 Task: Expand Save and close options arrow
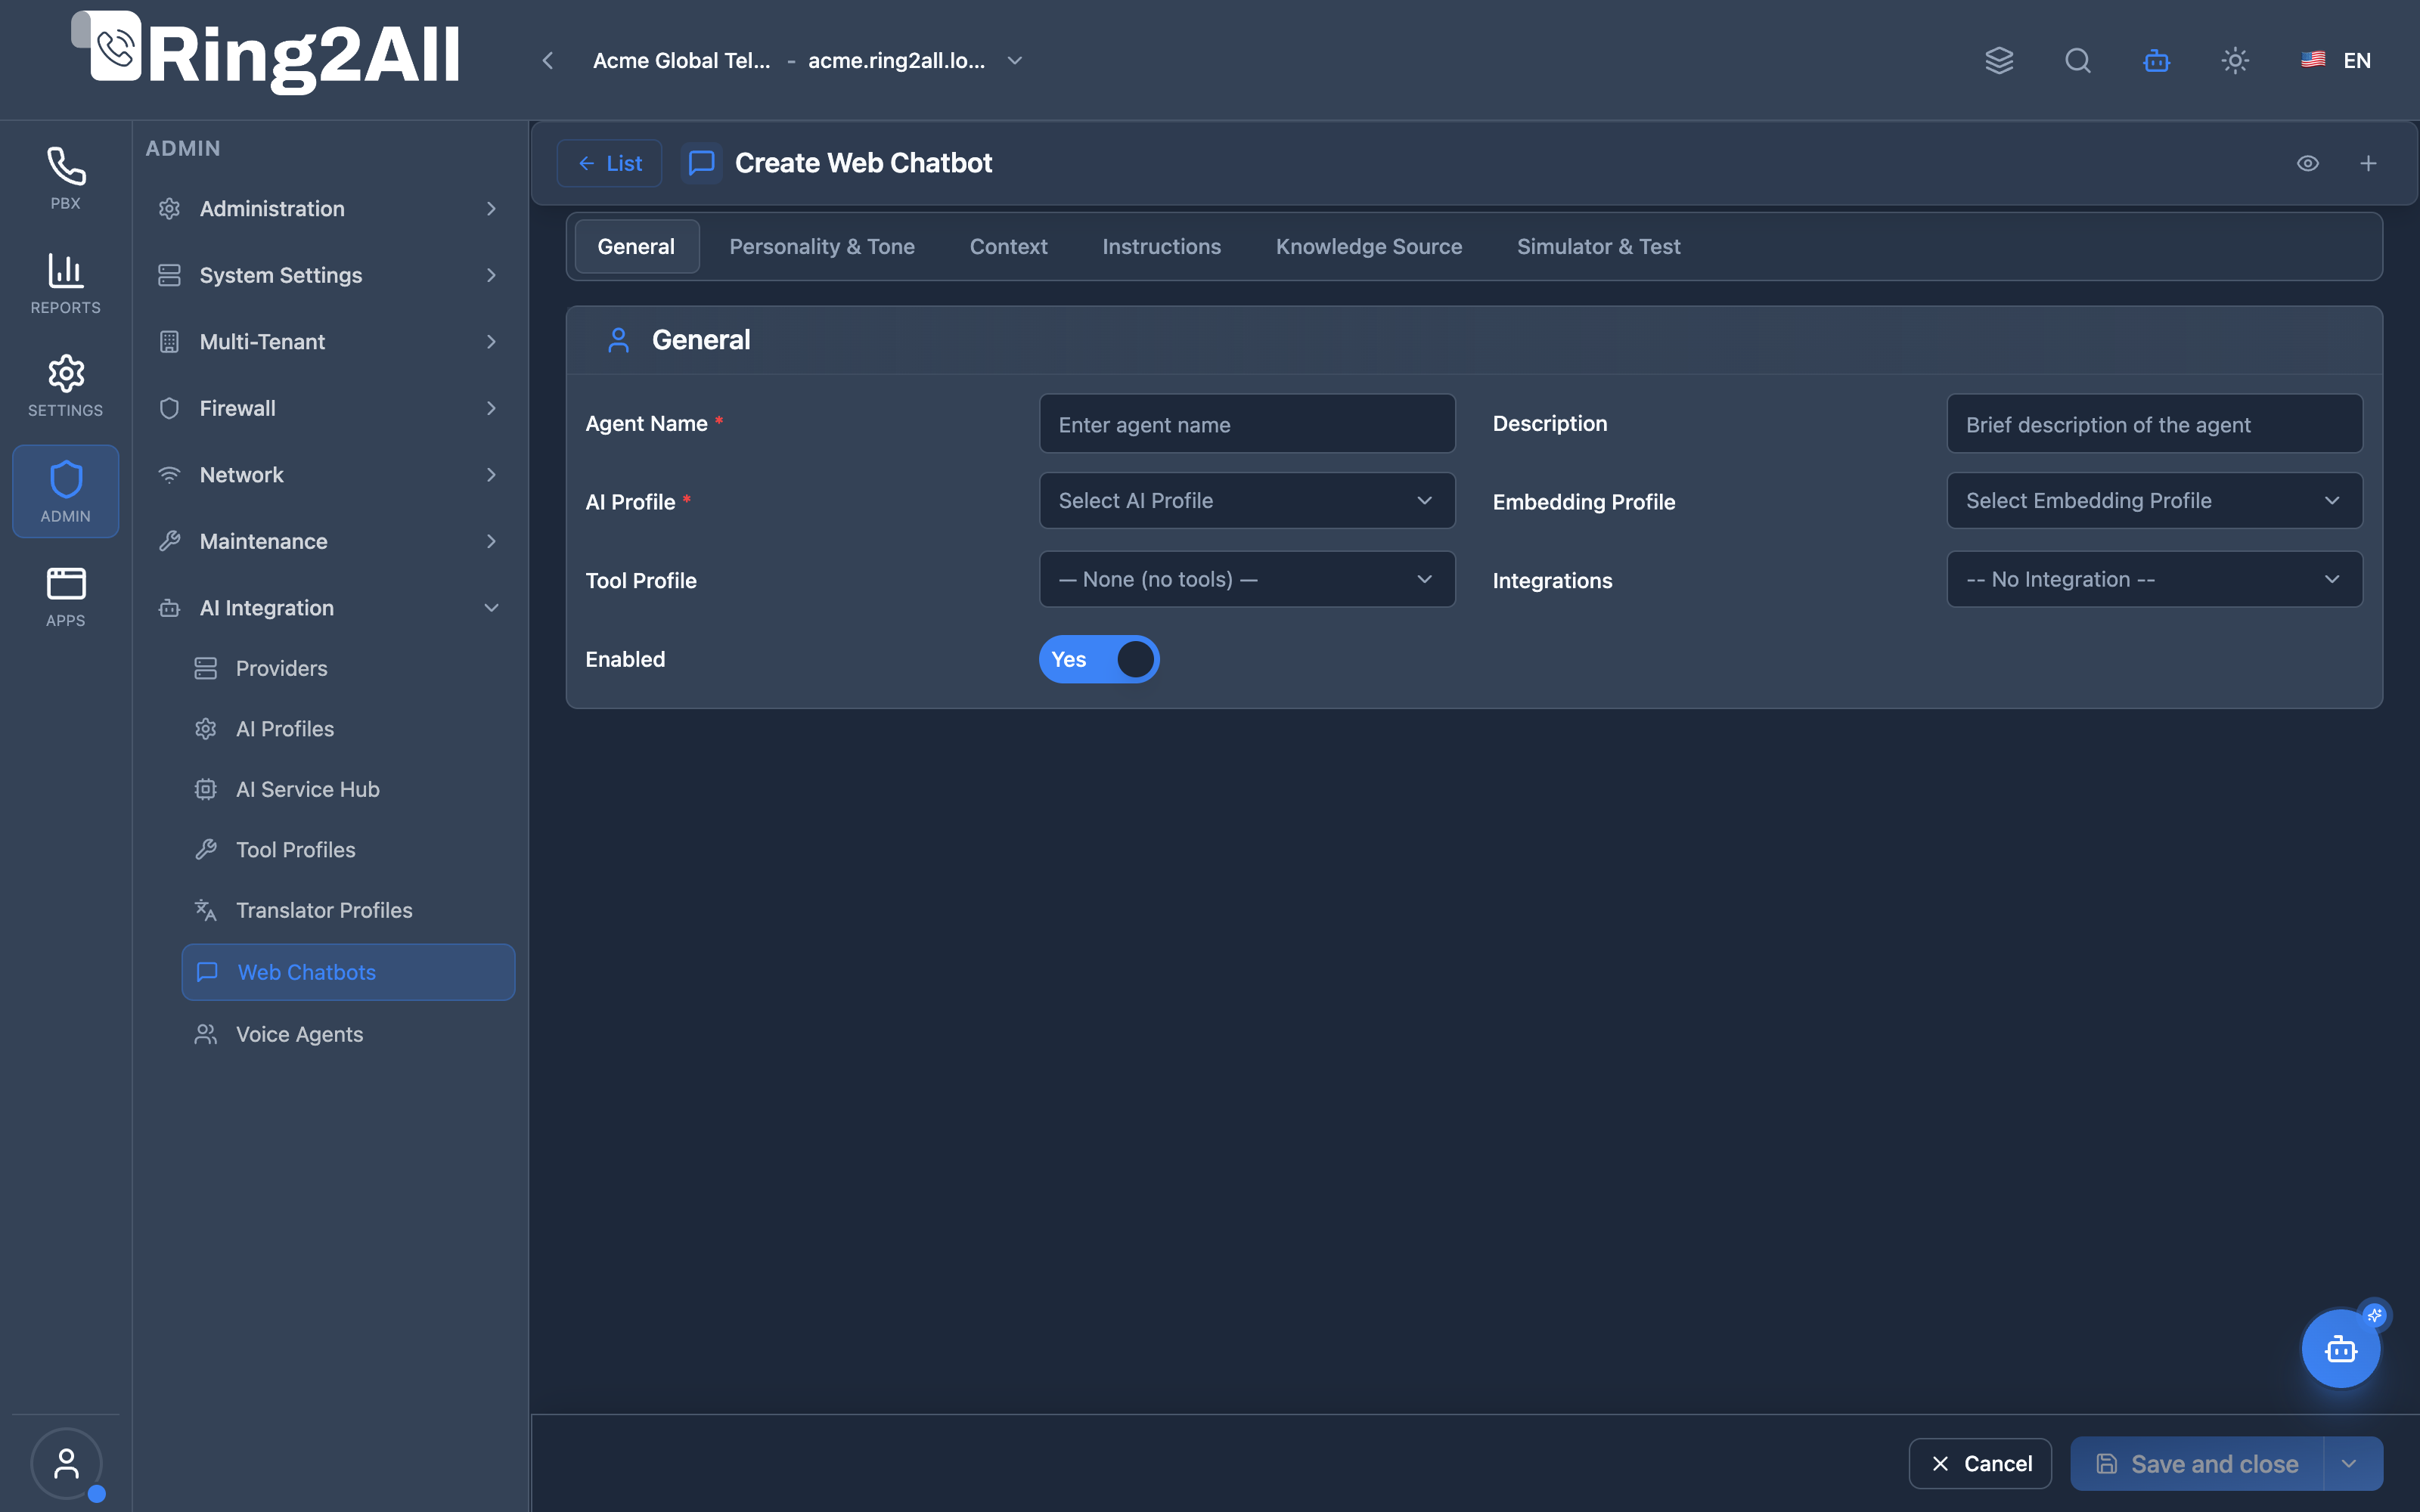[x=2350, y=1464]
